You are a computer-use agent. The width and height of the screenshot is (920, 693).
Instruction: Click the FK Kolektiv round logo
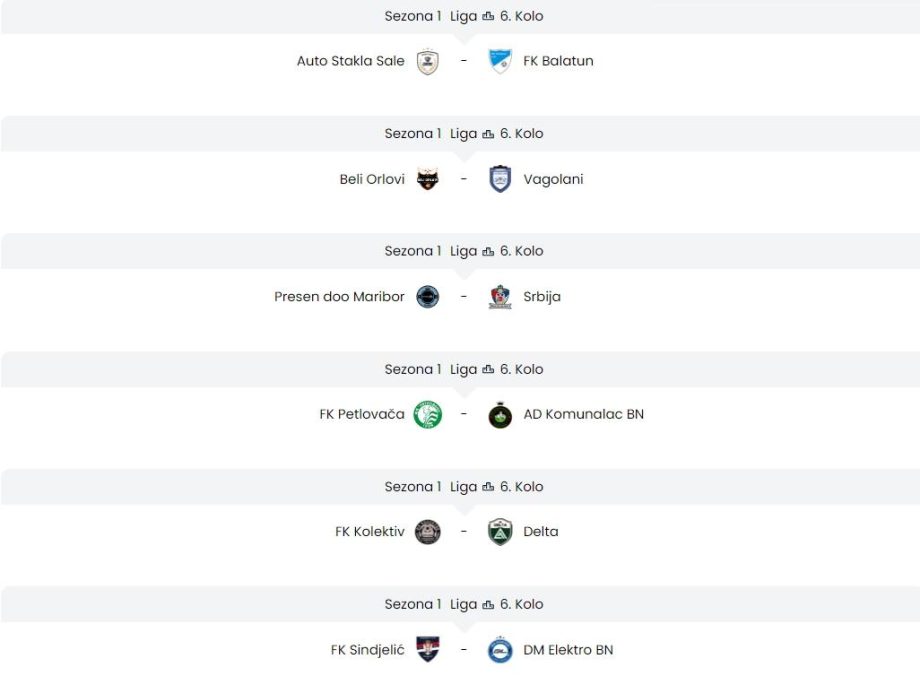point(427,532)
